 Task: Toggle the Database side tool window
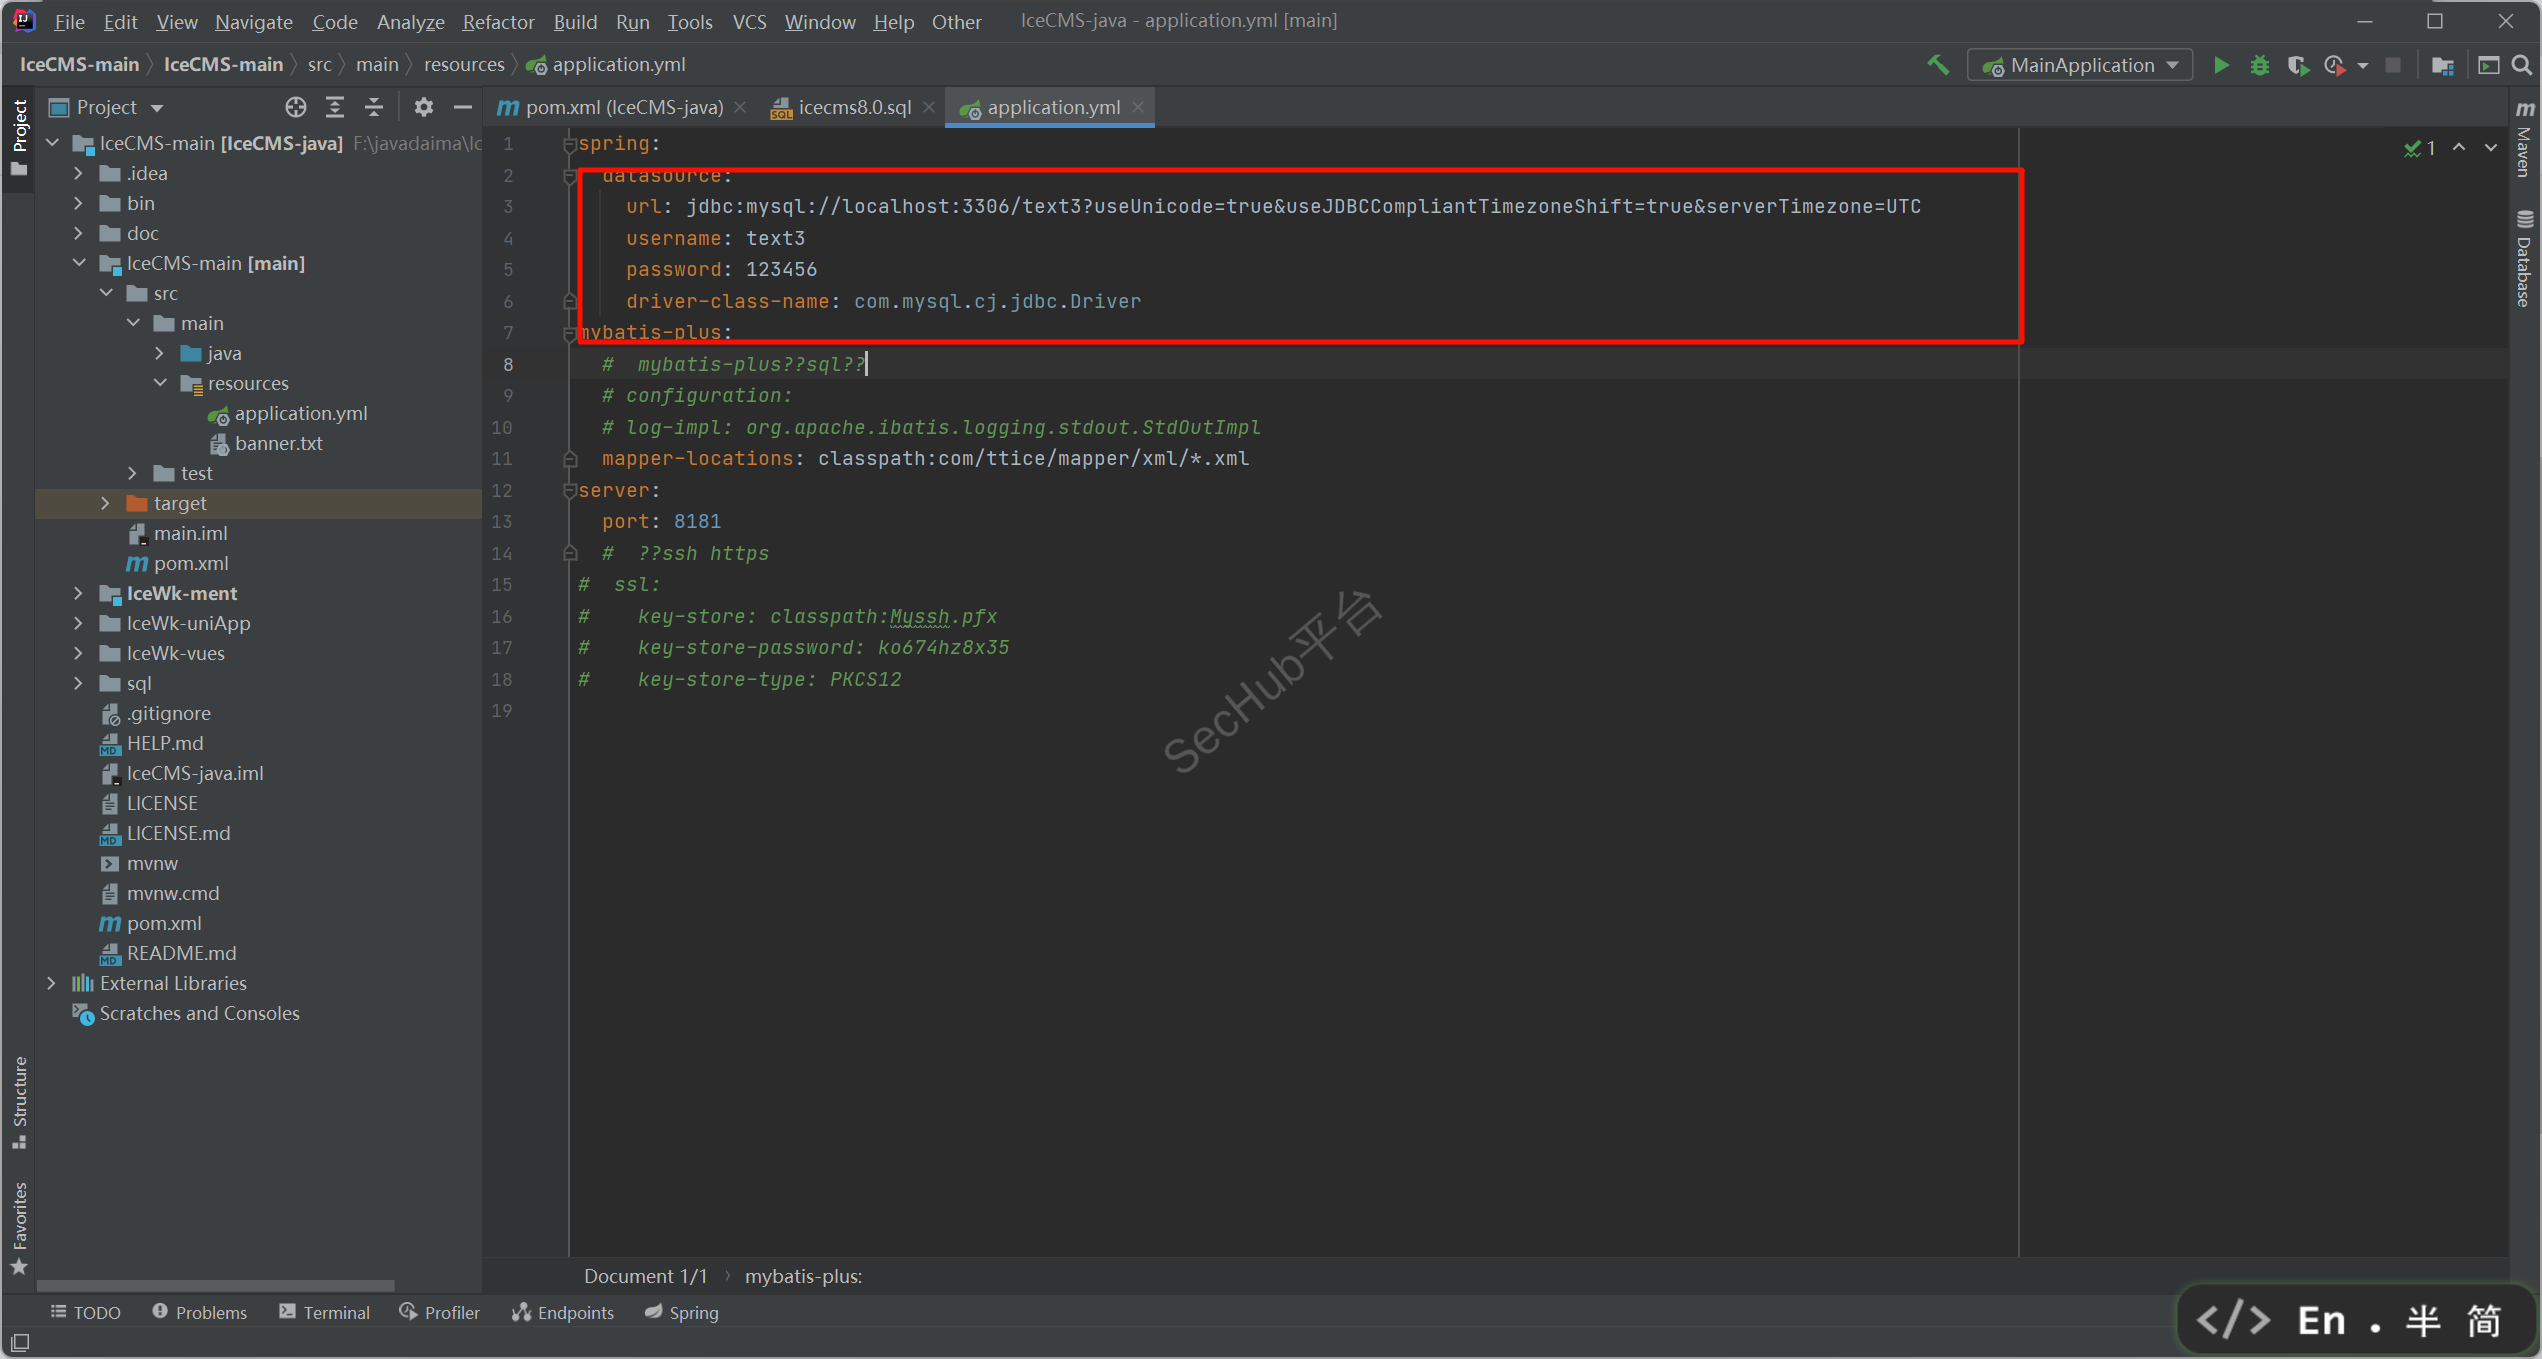pos(2523,260)
